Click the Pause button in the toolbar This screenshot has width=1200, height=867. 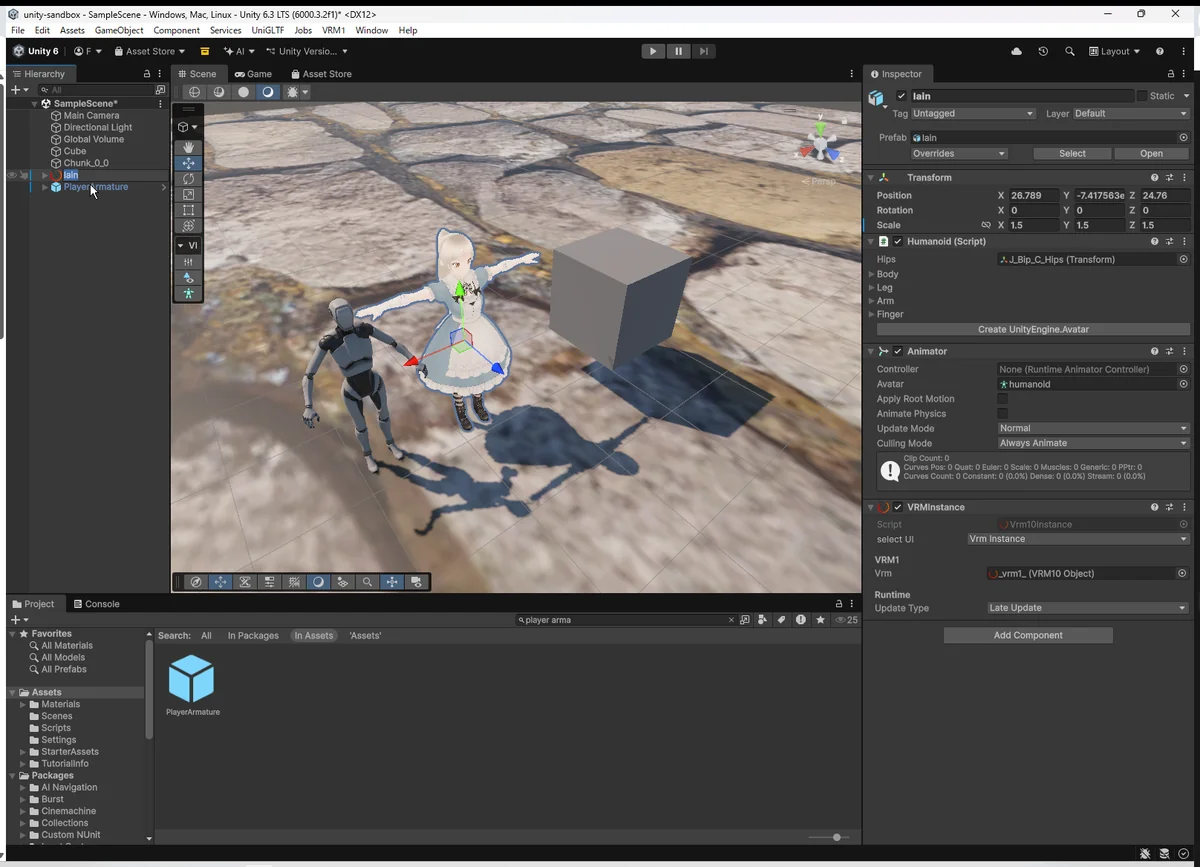(678, 51)
